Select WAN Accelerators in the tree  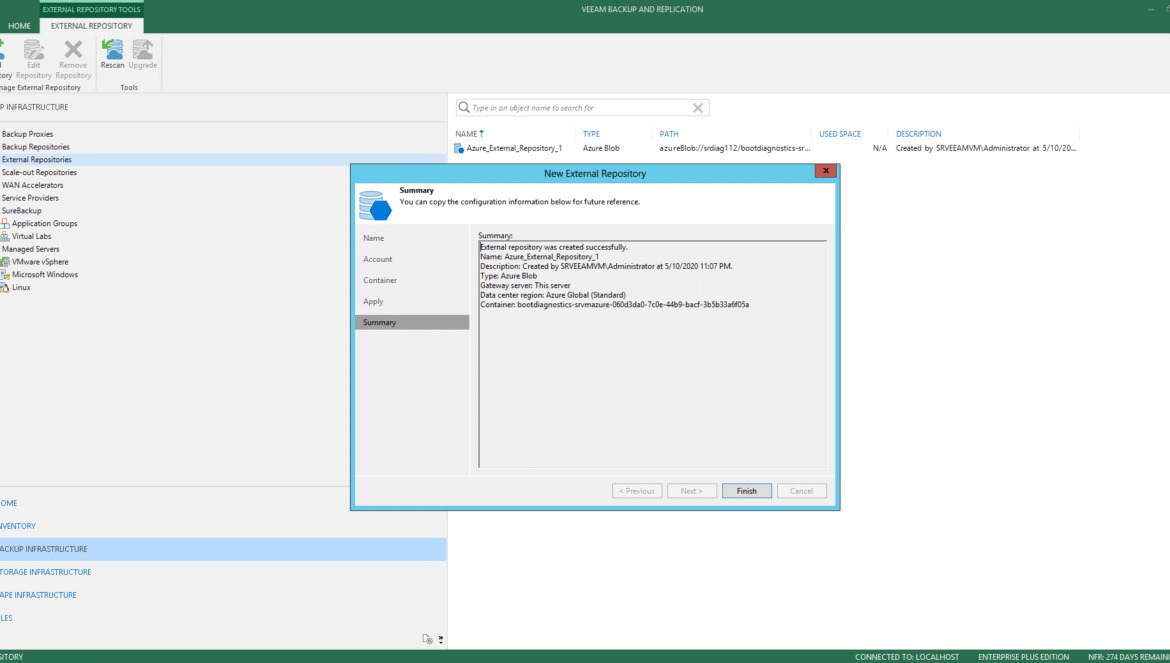click(x=32, y=185)
